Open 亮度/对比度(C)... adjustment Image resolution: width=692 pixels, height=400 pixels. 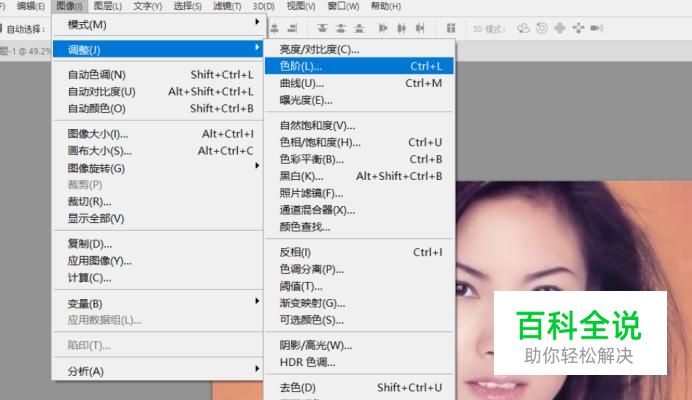click(359, 49)
